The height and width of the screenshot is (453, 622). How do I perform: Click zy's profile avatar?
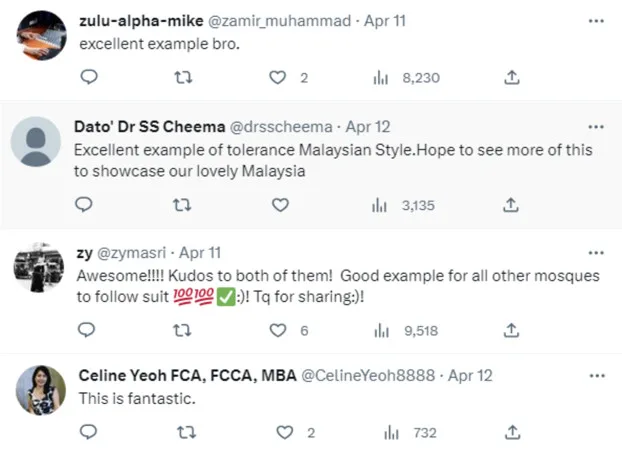40,264
